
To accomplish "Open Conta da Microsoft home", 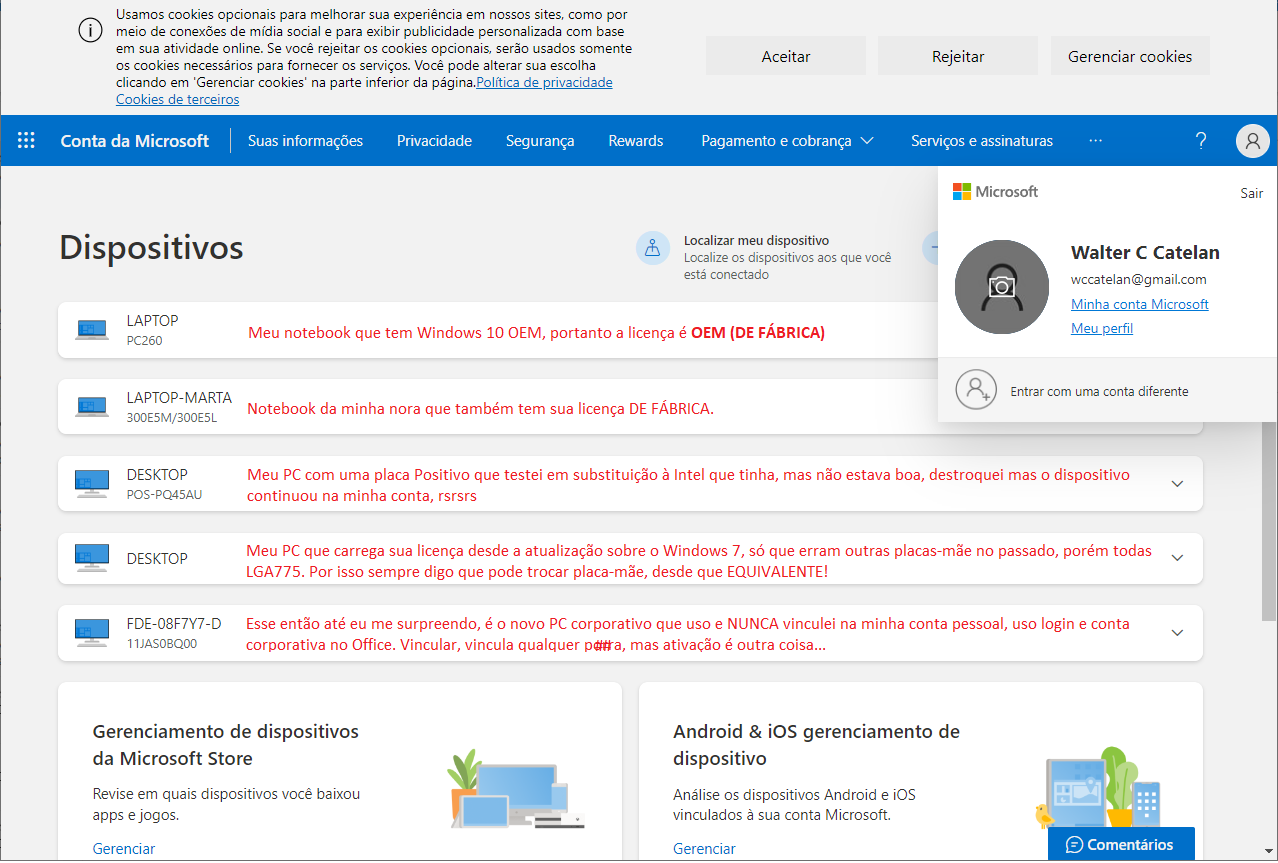I will pos(135,141).
